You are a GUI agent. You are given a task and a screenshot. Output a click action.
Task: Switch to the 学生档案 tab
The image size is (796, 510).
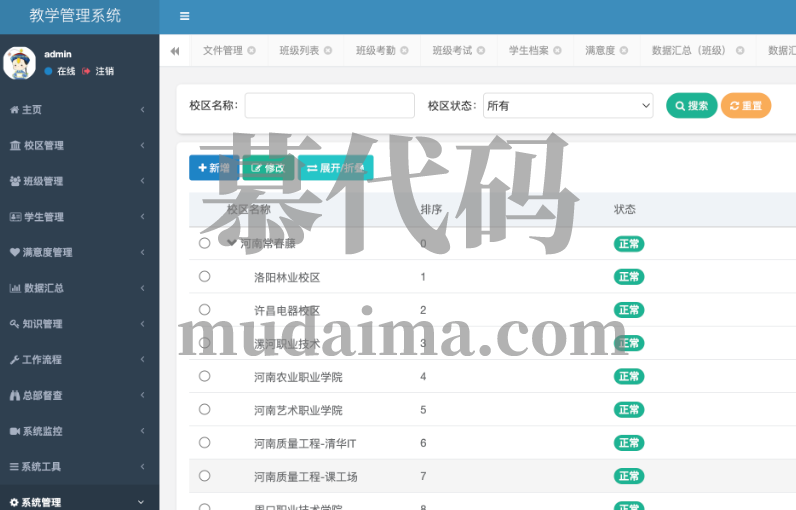pyautogui.click(x=528, y=51)
